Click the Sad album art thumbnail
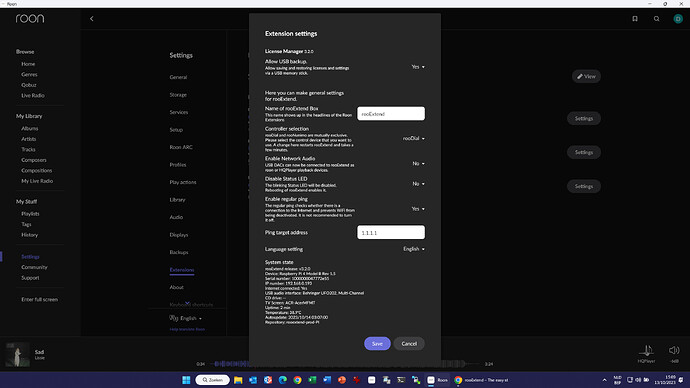Image resolution: width=690 pixels, height=388 pixels. coord(17,355)
